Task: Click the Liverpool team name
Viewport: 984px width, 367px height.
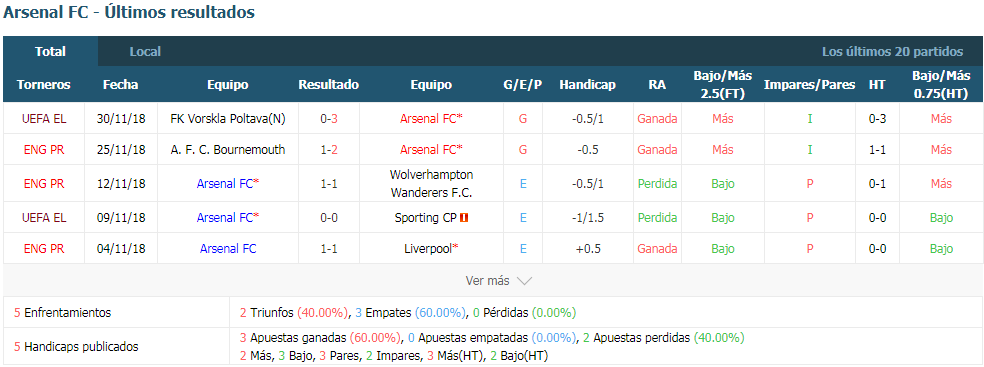Action: coord(428,248)
